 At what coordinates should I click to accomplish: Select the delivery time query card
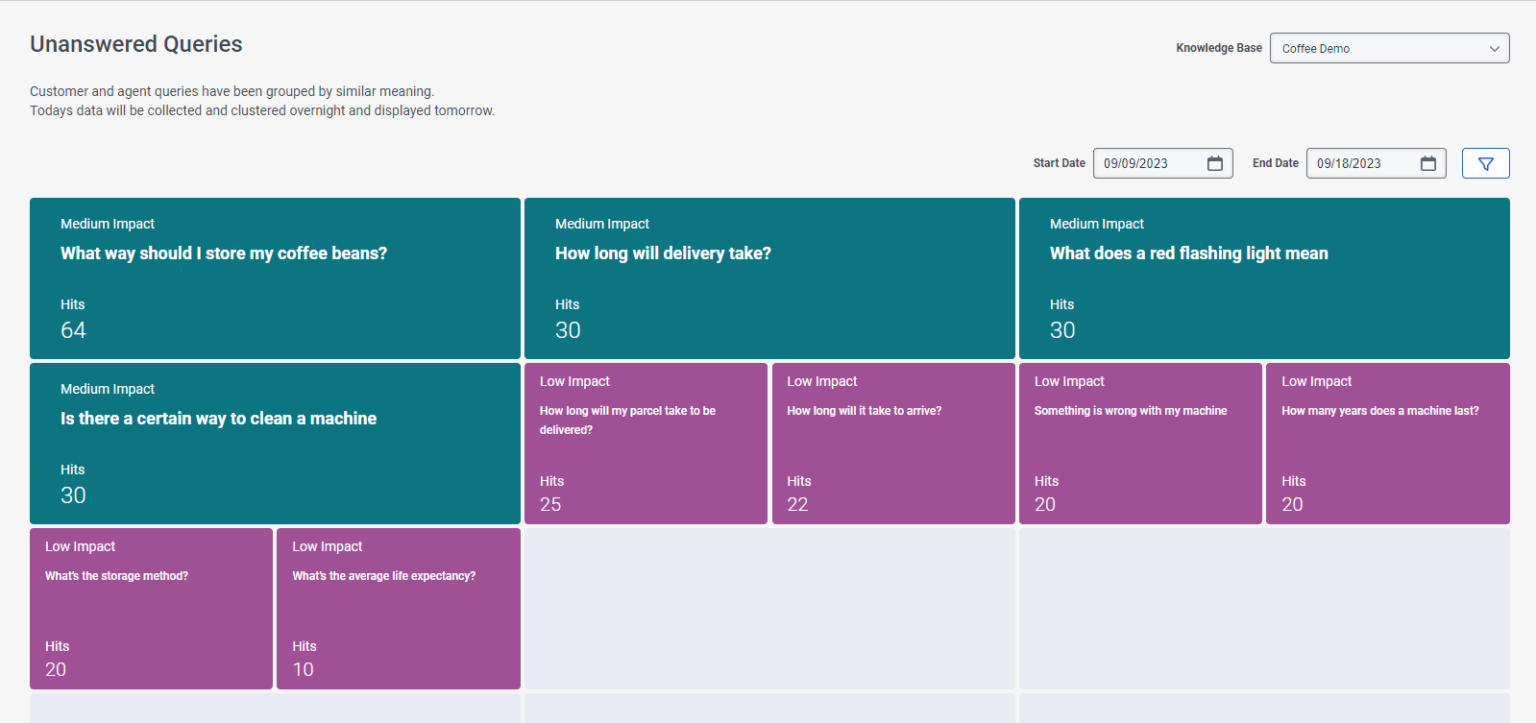[x=769, y=278]
